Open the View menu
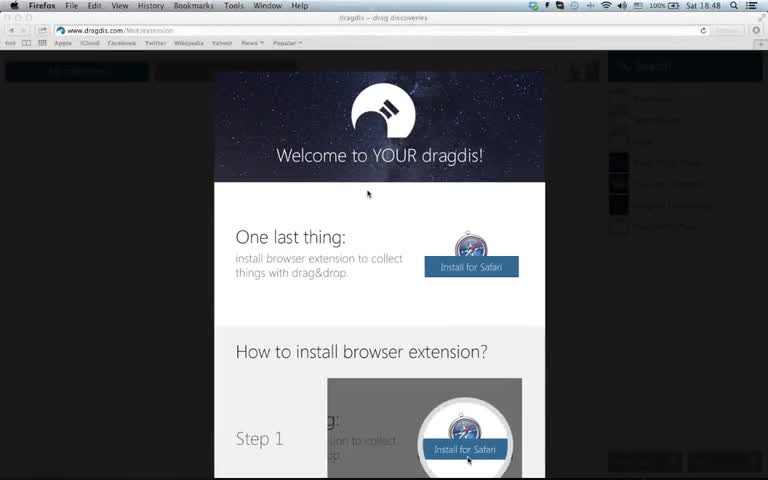 120,6
